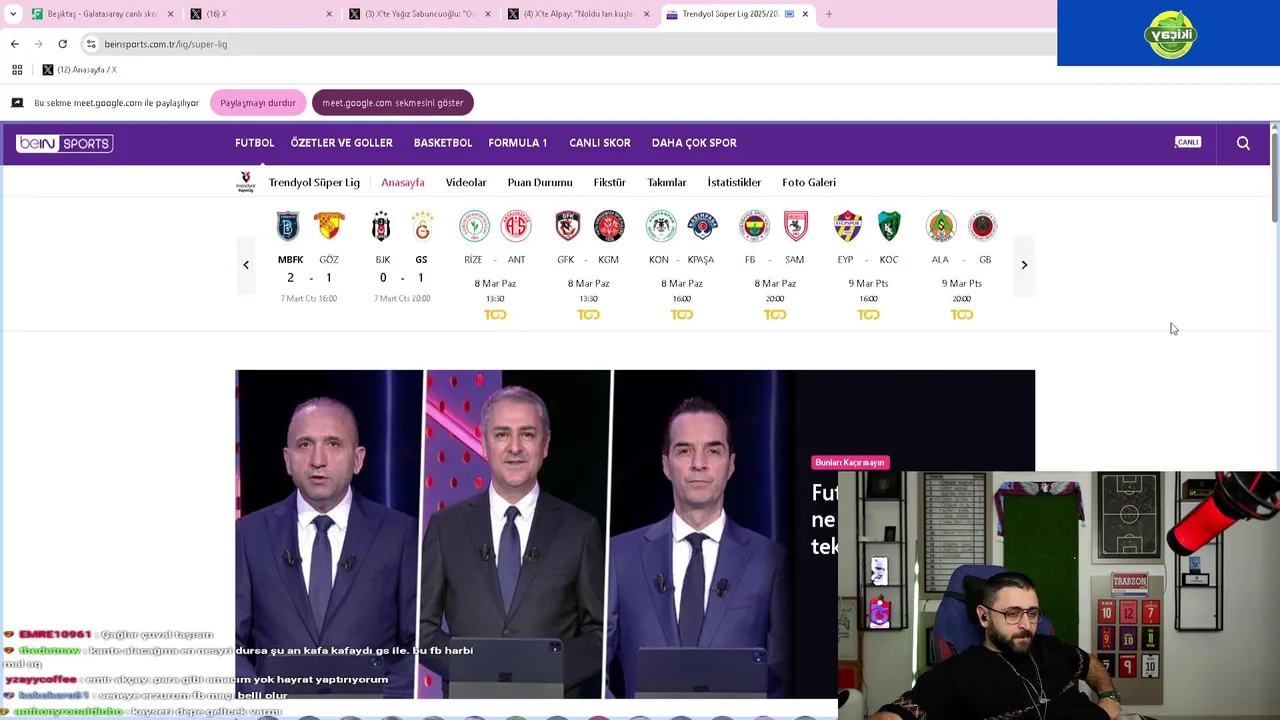Click the address bar URL field
Image resolution: width=1280 pixels, height=720 pixels.
coord(566,44)
